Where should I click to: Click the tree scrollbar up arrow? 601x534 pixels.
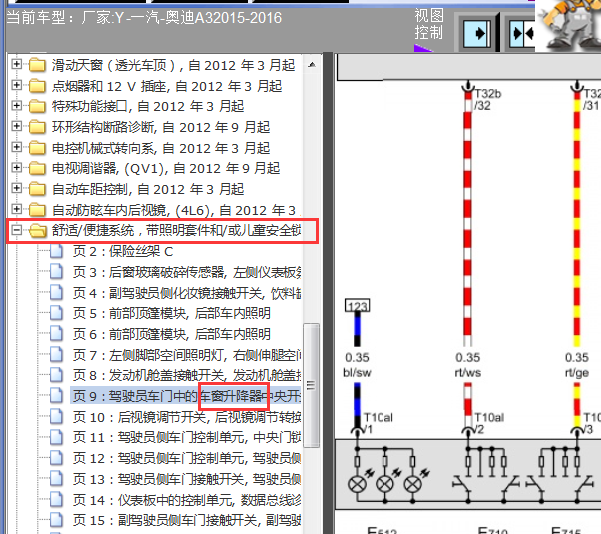pos(312,65)
